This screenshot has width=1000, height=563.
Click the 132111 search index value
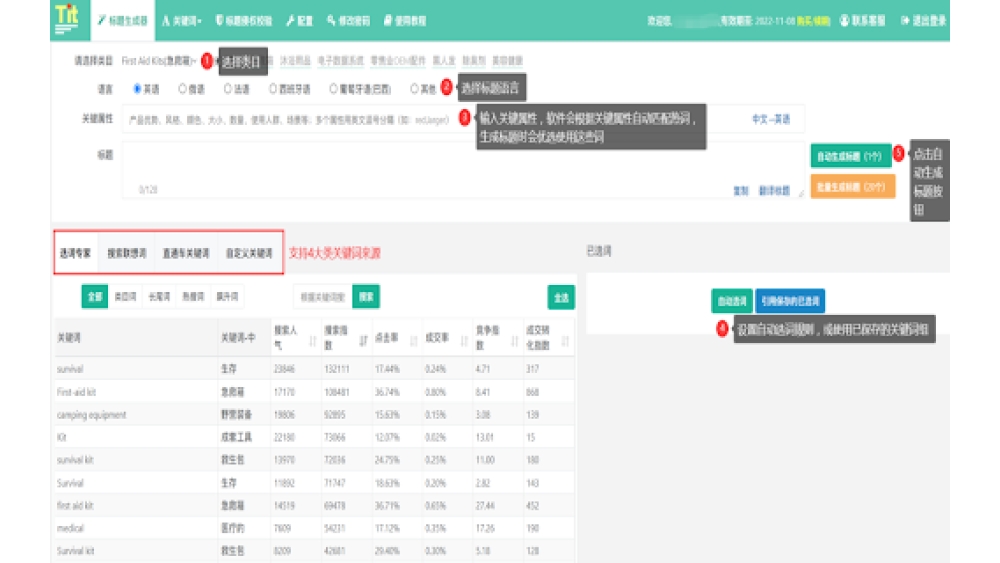point(336,369)
